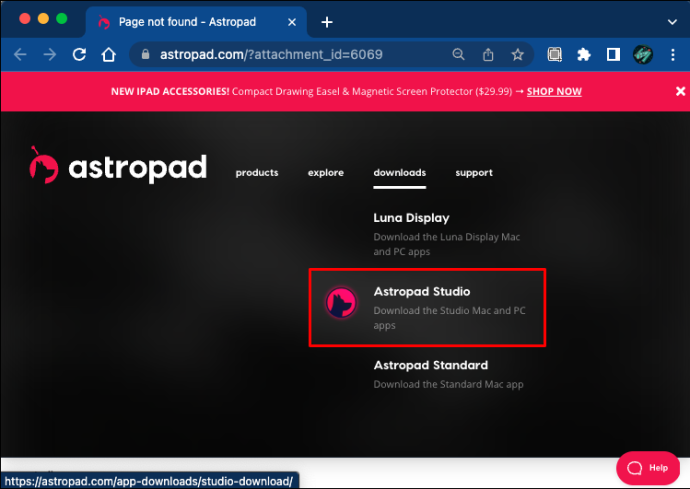
Task: Follow the SHOP NOW link
Action: 554,92
